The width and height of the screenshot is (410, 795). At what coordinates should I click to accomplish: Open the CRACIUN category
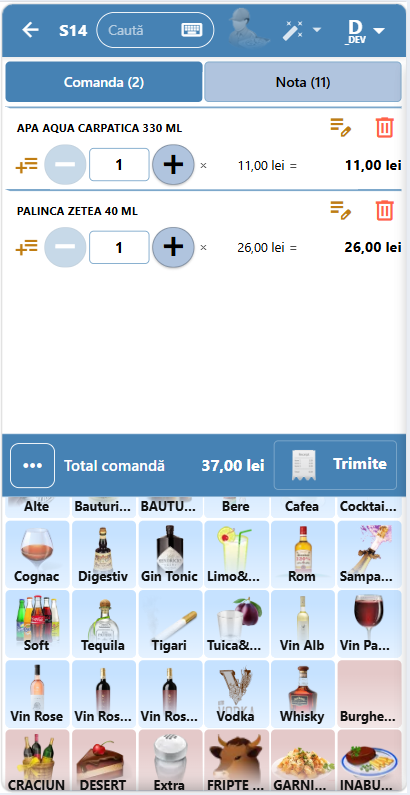(37, 762)
